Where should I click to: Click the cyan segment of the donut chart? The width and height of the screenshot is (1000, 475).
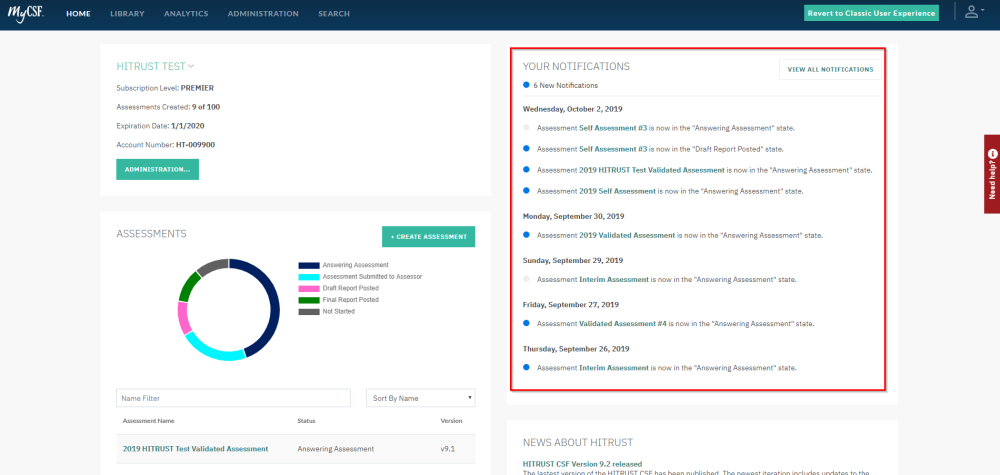(214, 351)
